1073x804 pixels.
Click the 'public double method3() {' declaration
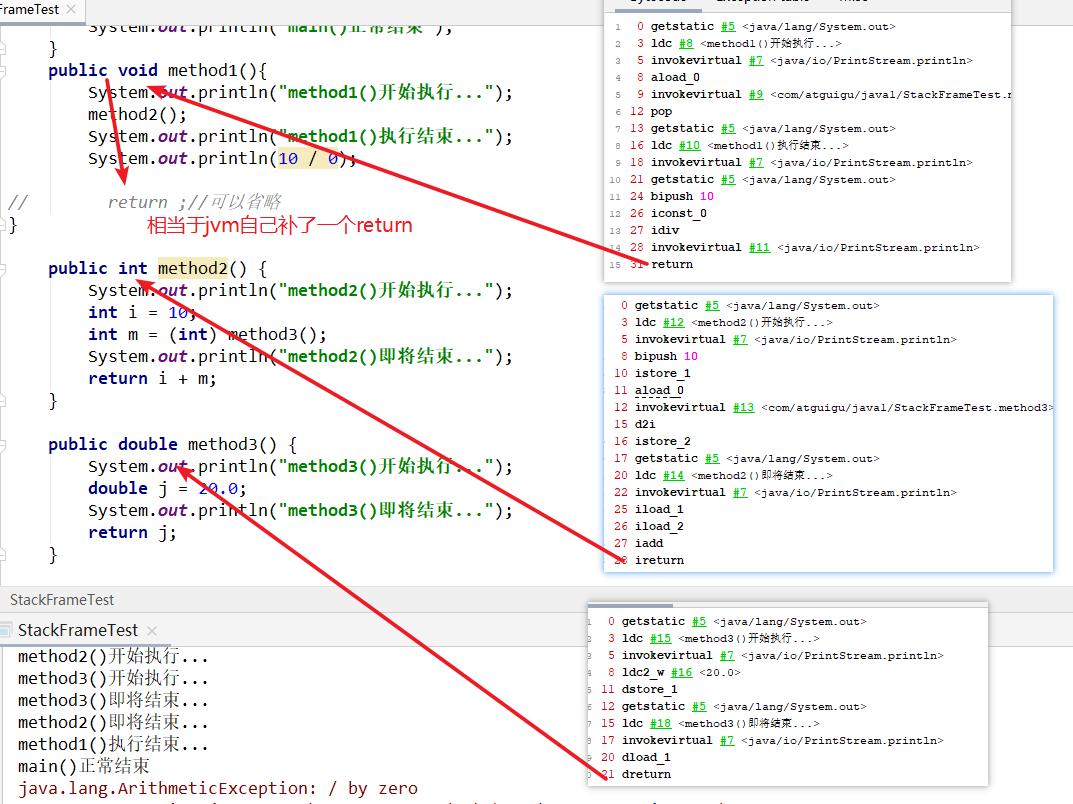click(172, 445)
